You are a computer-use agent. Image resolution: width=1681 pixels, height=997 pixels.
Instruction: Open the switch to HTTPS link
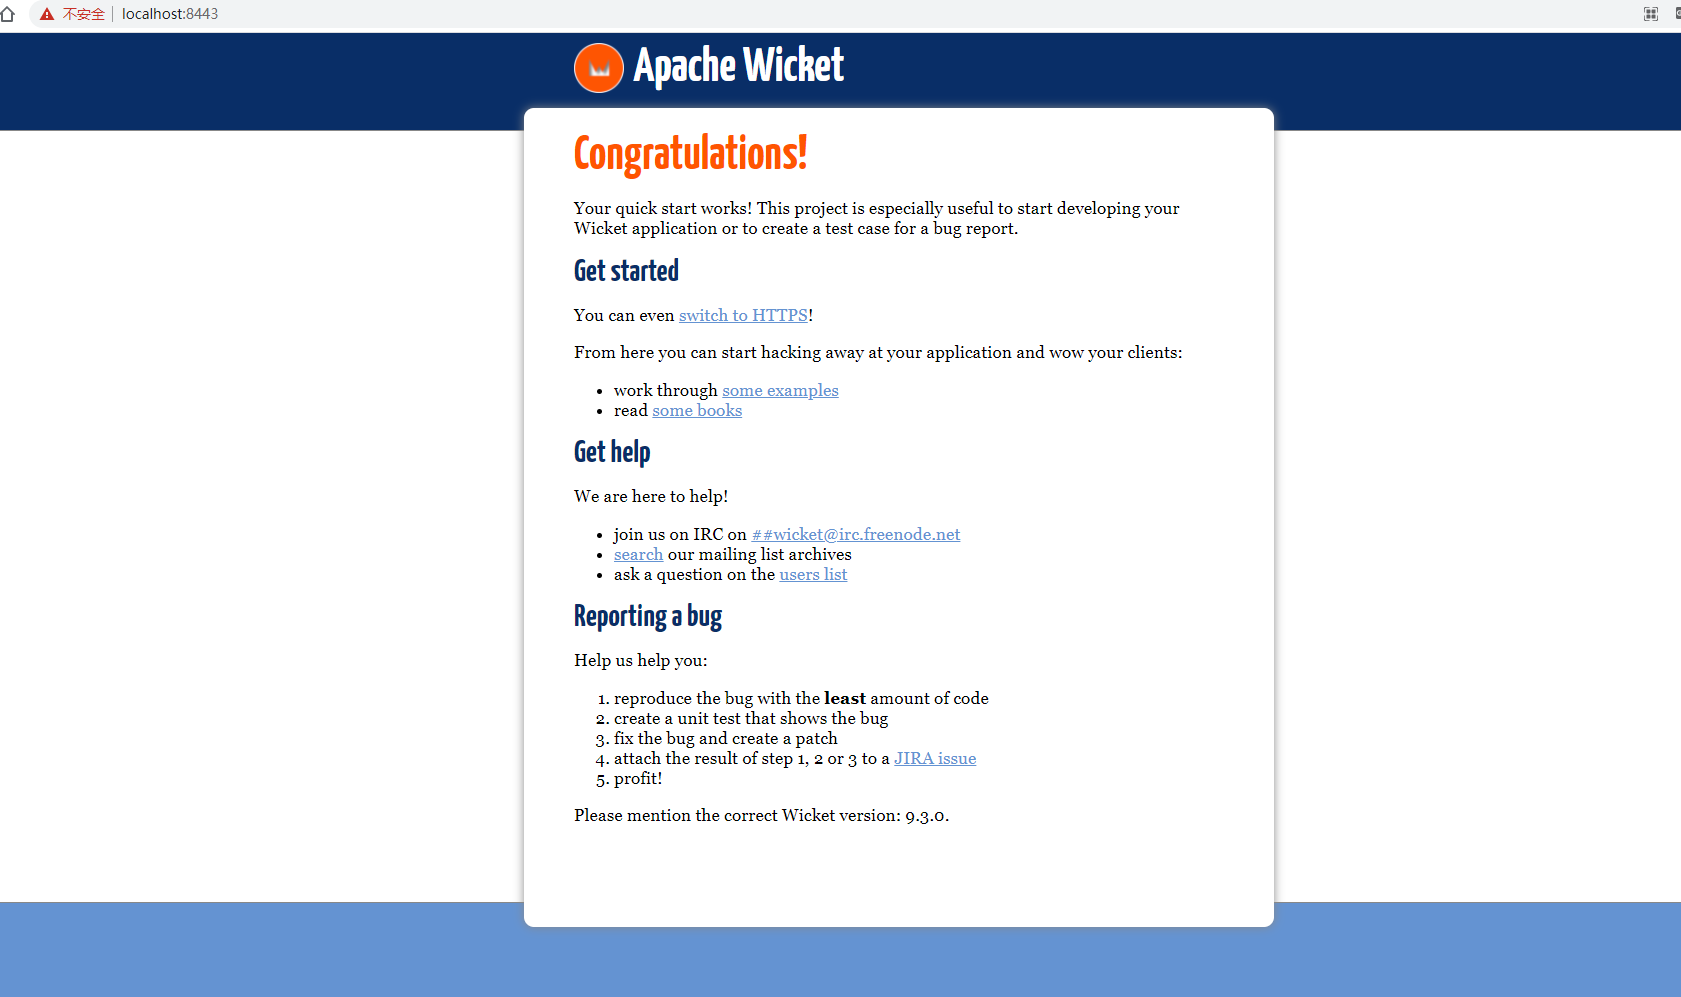(x=743, y=315)
